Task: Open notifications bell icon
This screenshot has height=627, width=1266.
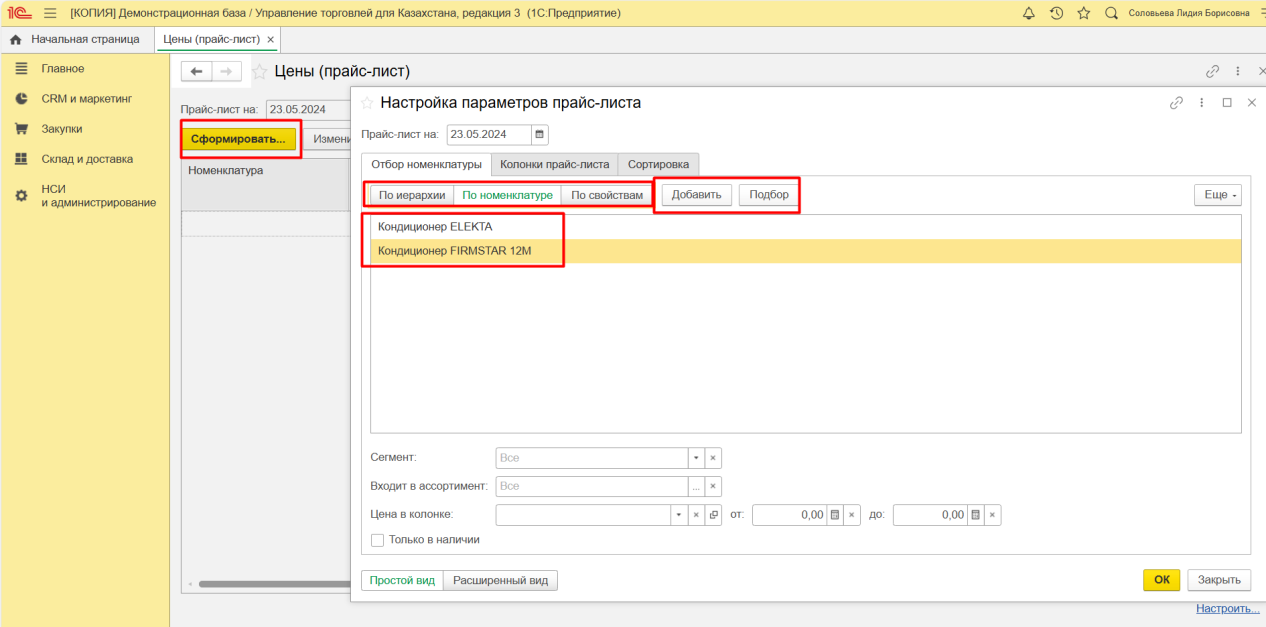Action: click(x=1029, y=13)
